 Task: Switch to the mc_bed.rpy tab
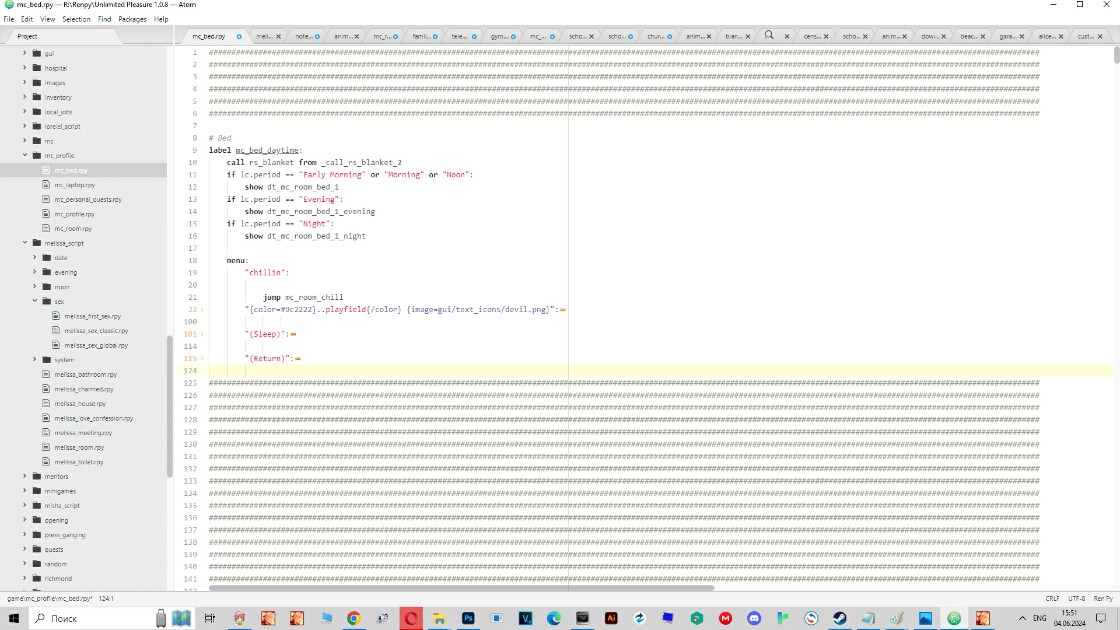(x=209, y=36)
